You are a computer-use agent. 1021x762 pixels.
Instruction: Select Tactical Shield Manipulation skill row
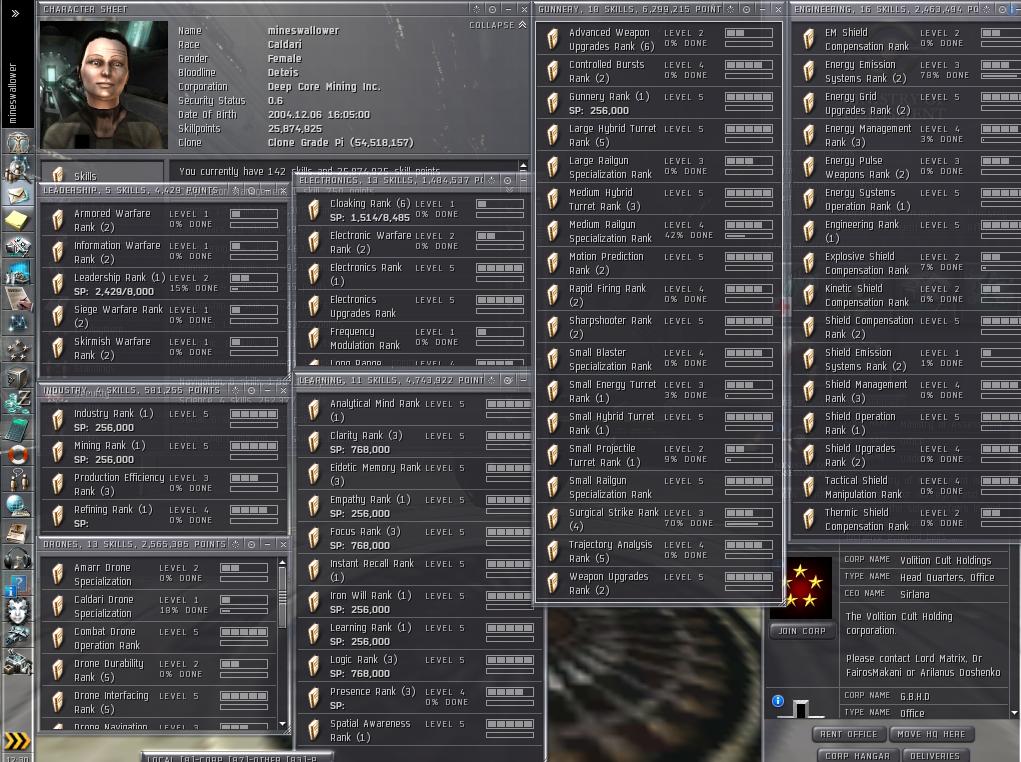(908, 487)
